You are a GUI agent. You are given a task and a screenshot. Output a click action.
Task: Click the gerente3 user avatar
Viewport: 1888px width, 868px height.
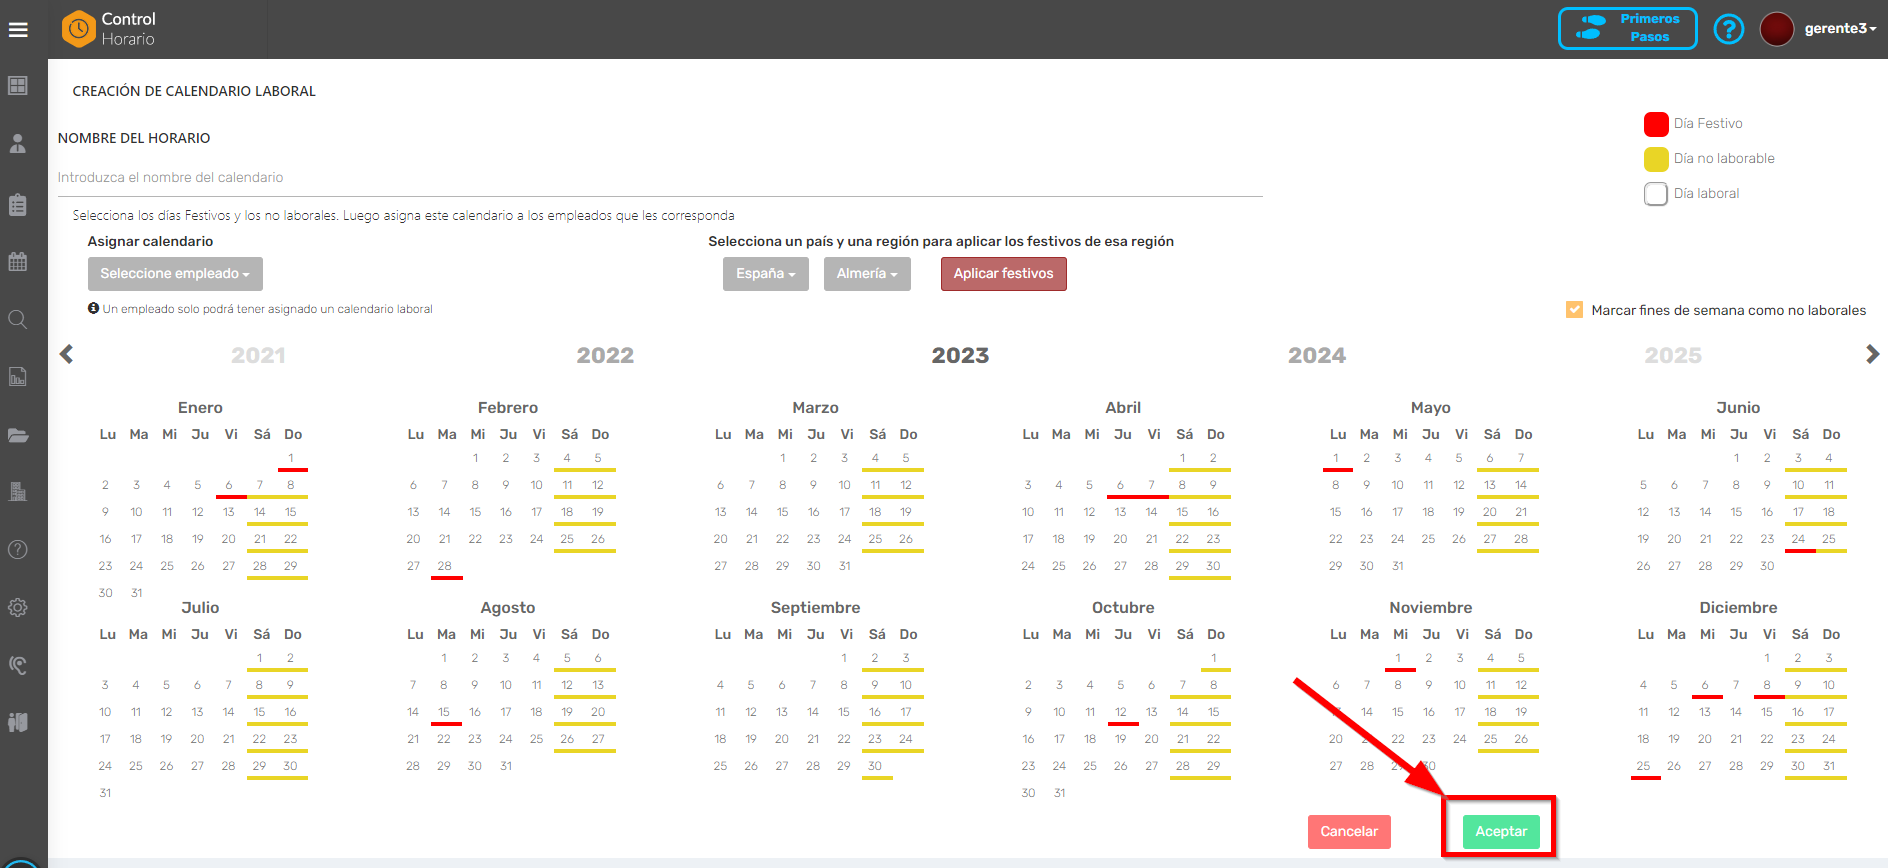click(x=1777, y=29)
